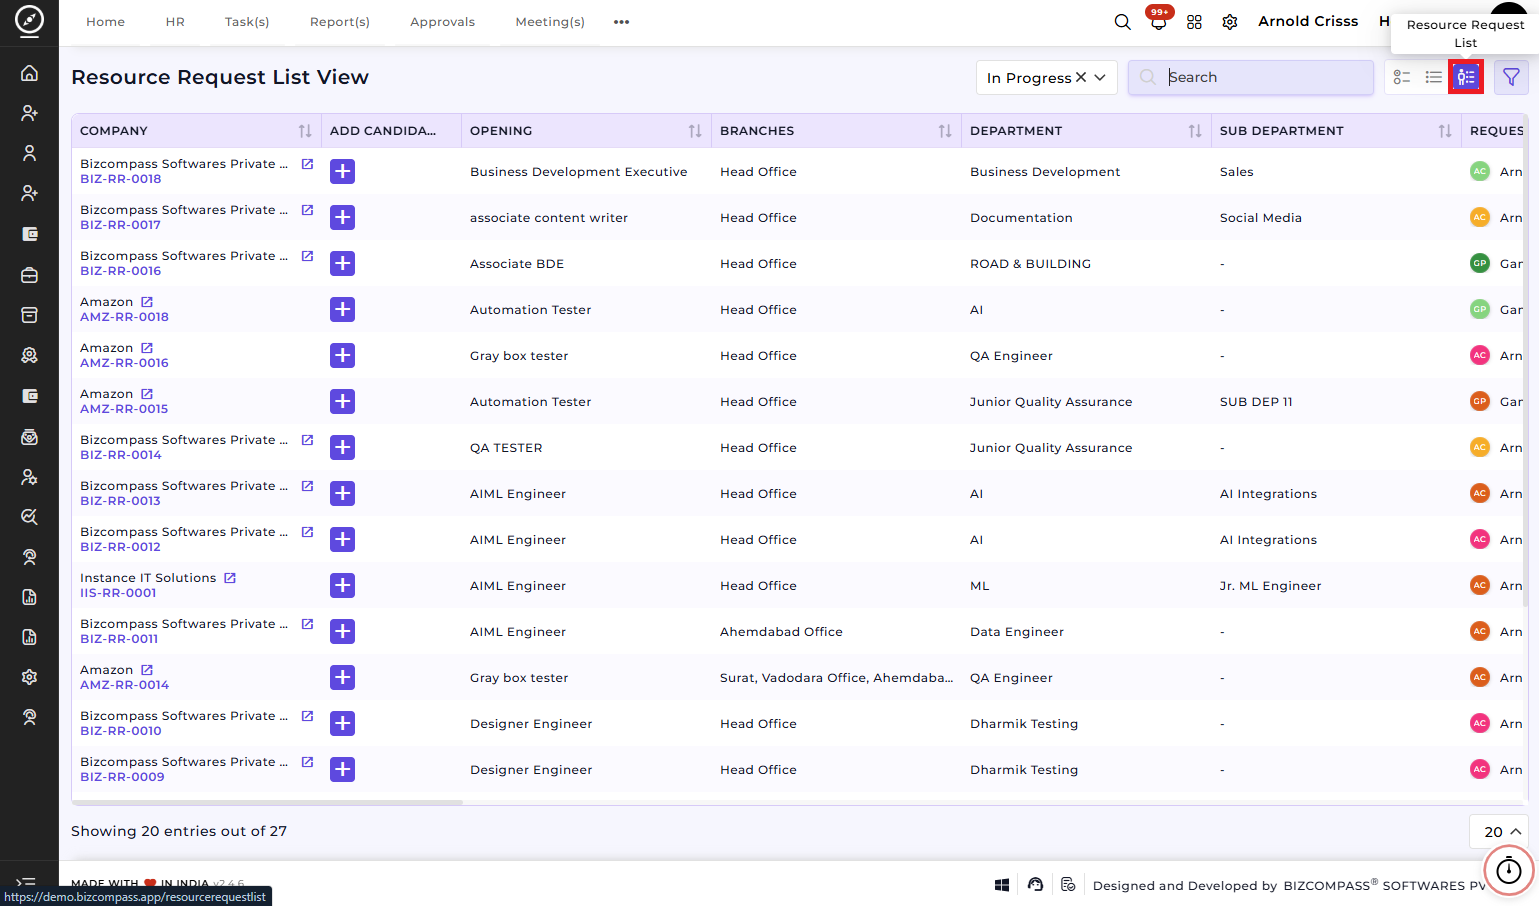
Task: Add candidate for BIZ-RR-0018 row
Action: [x=342, y=172]
